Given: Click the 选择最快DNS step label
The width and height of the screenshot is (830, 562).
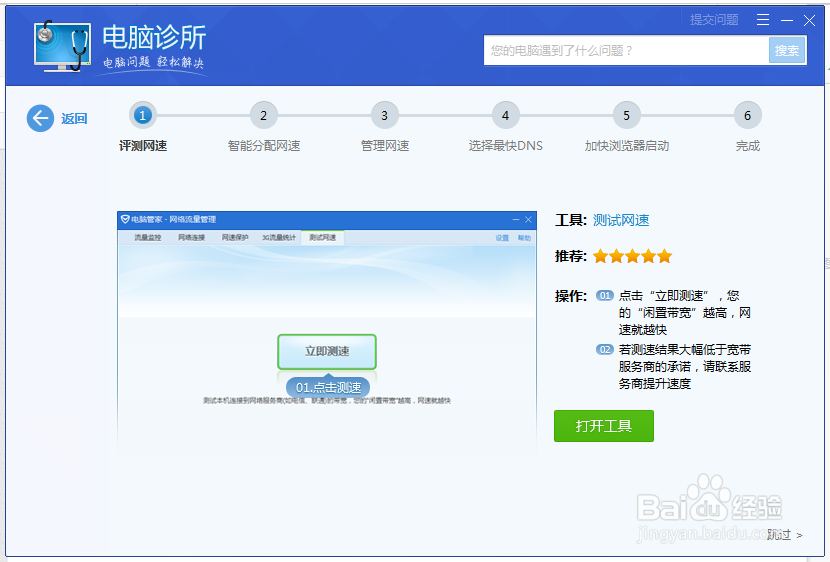Looking at the screenshot, I should tap(506, 146).
